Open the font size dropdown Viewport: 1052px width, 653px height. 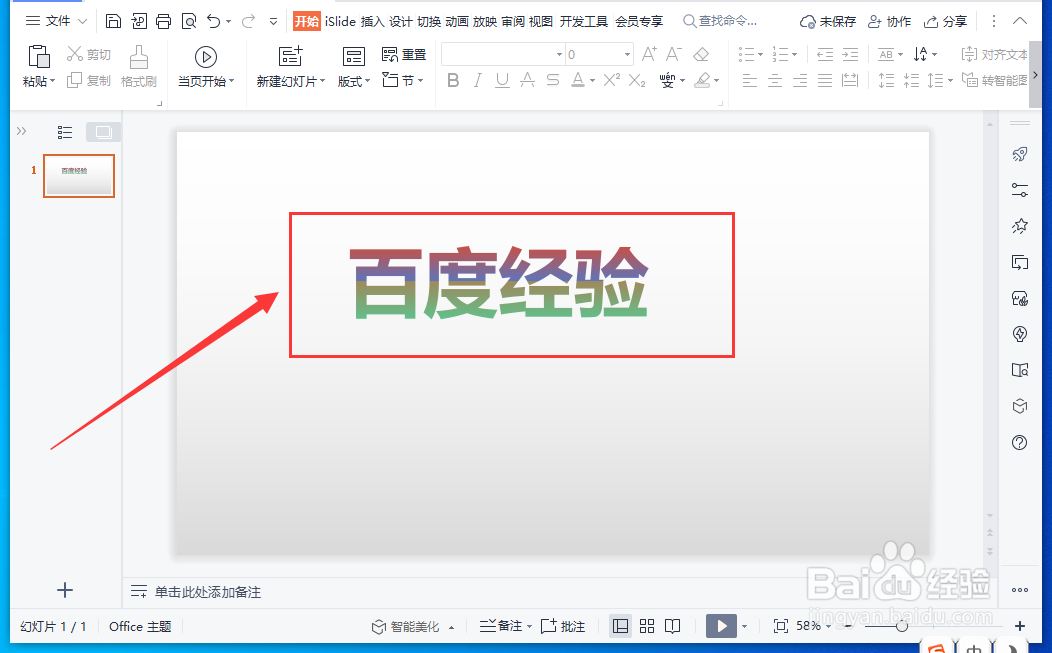click(x=627, y=54)
